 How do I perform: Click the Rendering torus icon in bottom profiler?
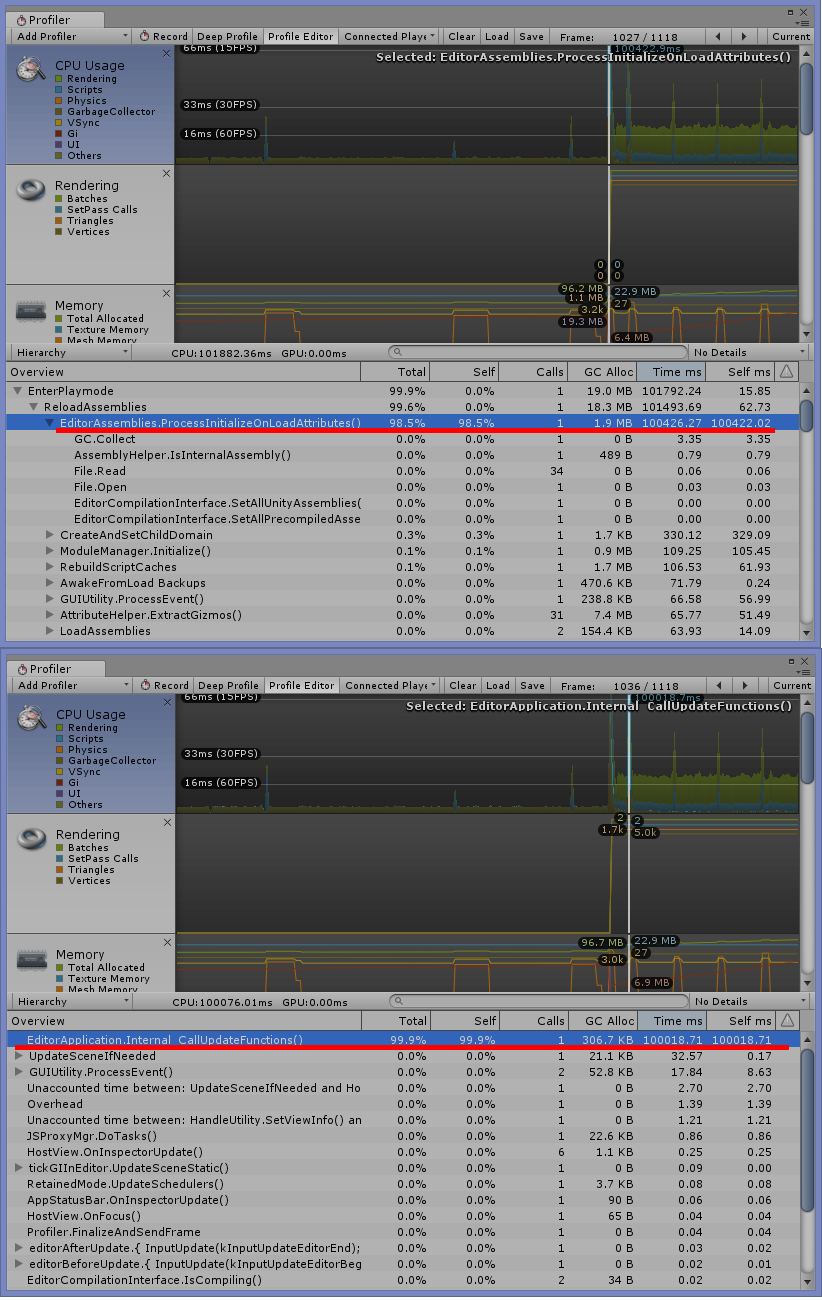[31, 838]
